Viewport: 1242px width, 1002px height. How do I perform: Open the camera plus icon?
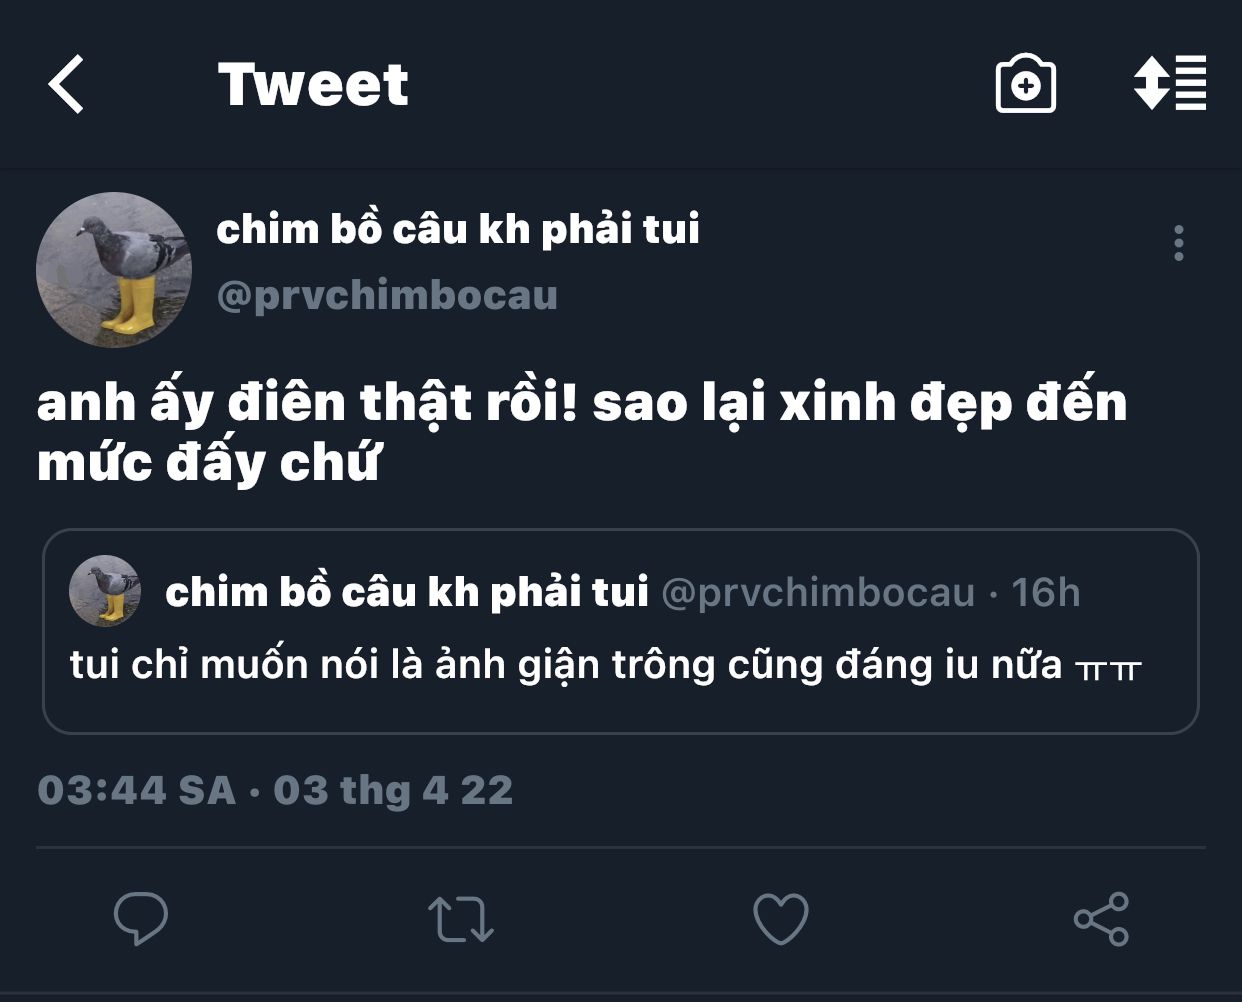click(1026, 84)
